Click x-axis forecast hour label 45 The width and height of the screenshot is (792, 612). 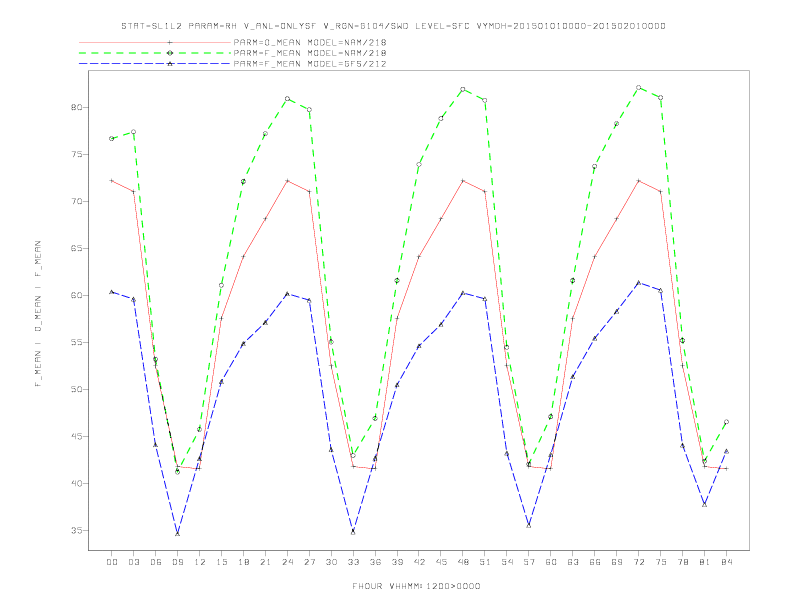coord(441,562)
